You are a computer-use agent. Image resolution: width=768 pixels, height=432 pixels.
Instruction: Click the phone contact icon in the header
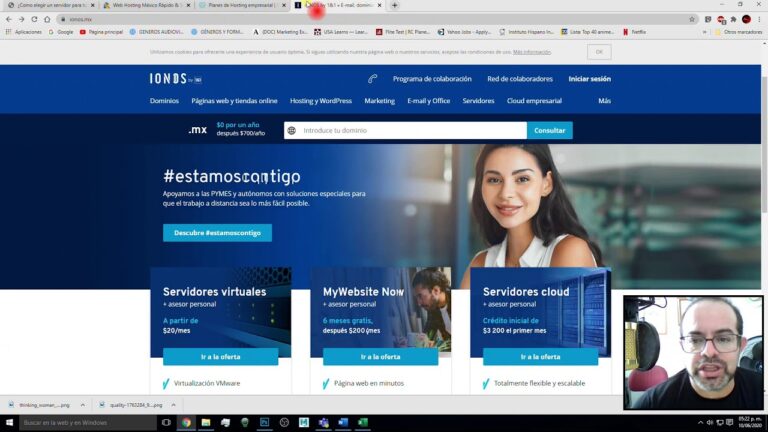pyautogui.click(x=372, y=78)
